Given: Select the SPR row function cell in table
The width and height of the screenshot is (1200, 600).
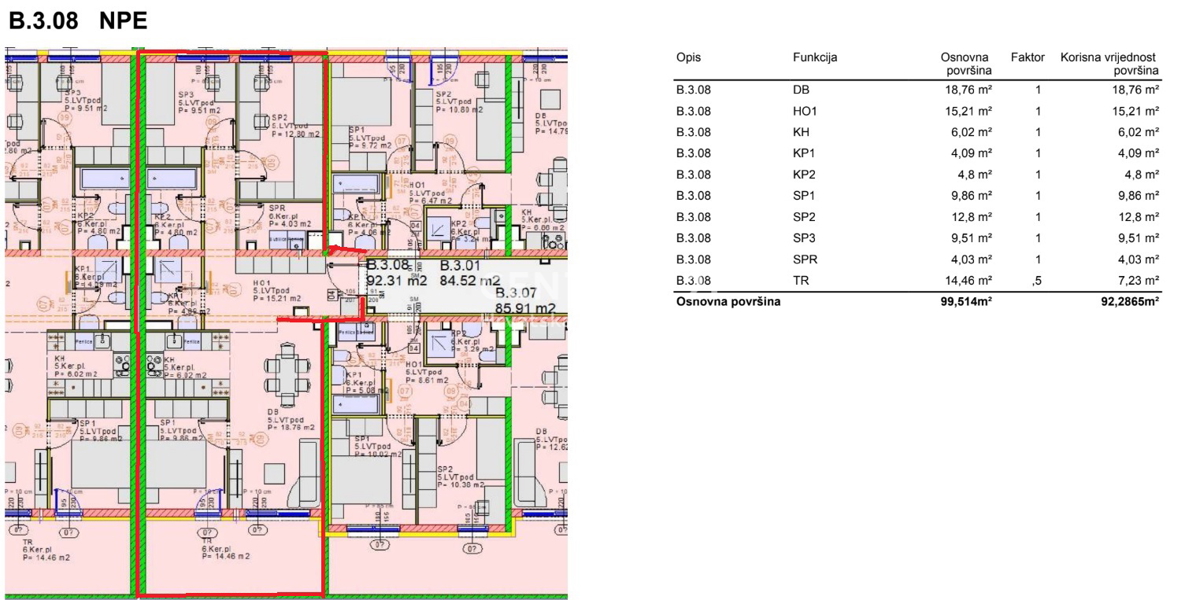Looking at the screenshot, I should [x=803, y=260].
